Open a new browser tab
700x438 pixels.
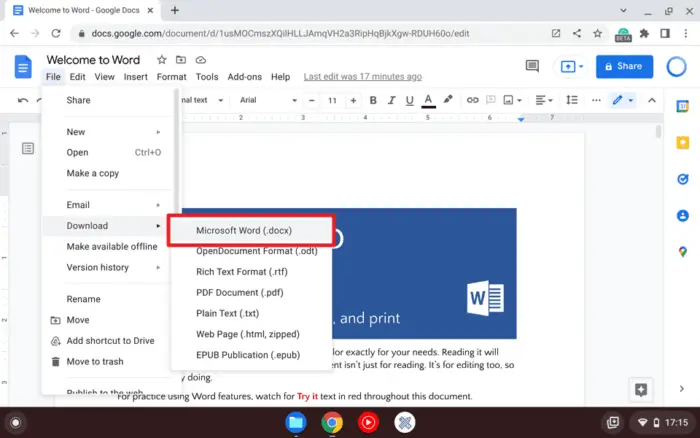coord(175,10)
